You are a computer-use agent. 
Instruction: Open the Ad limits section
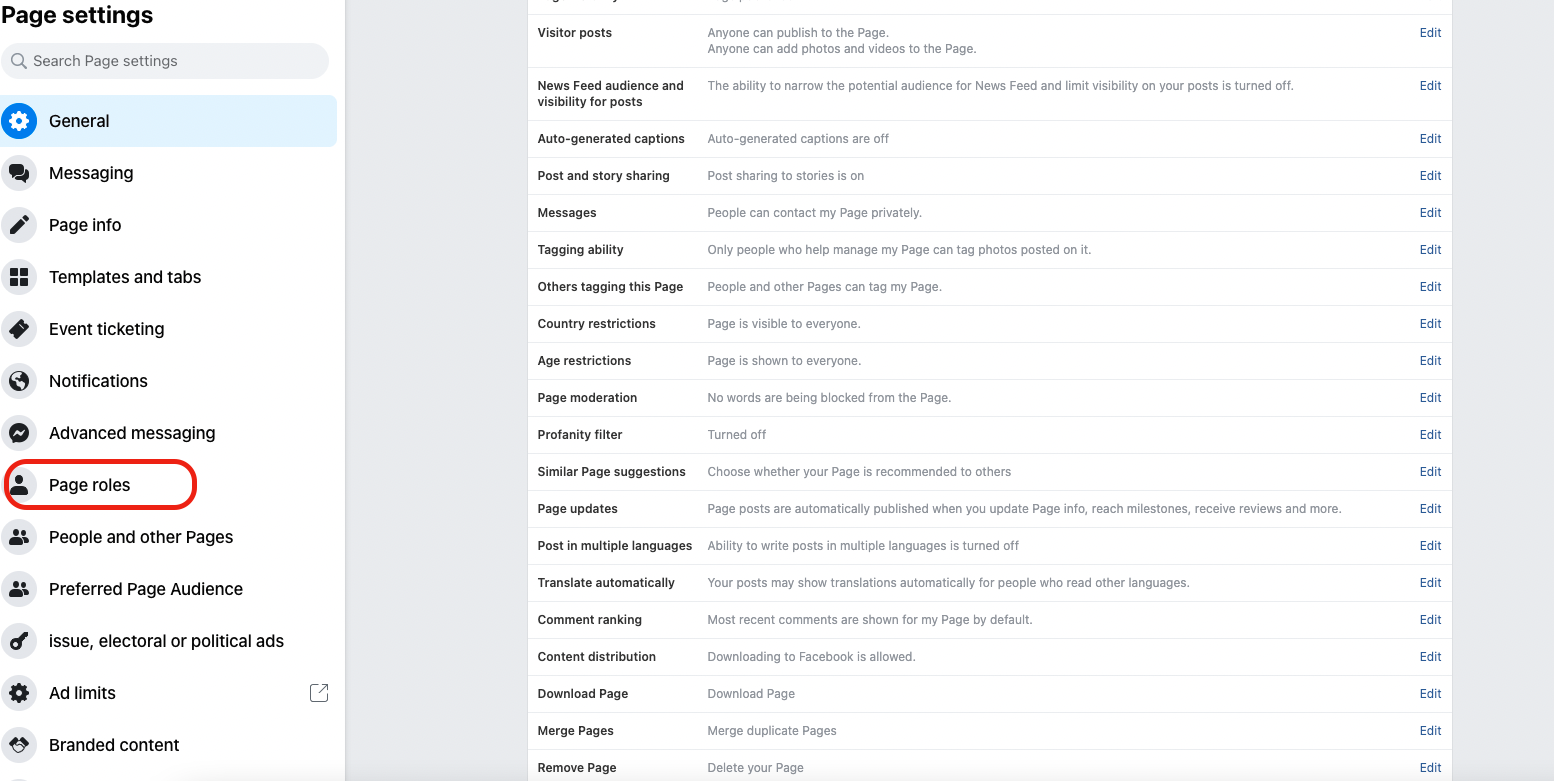[169, 693]
